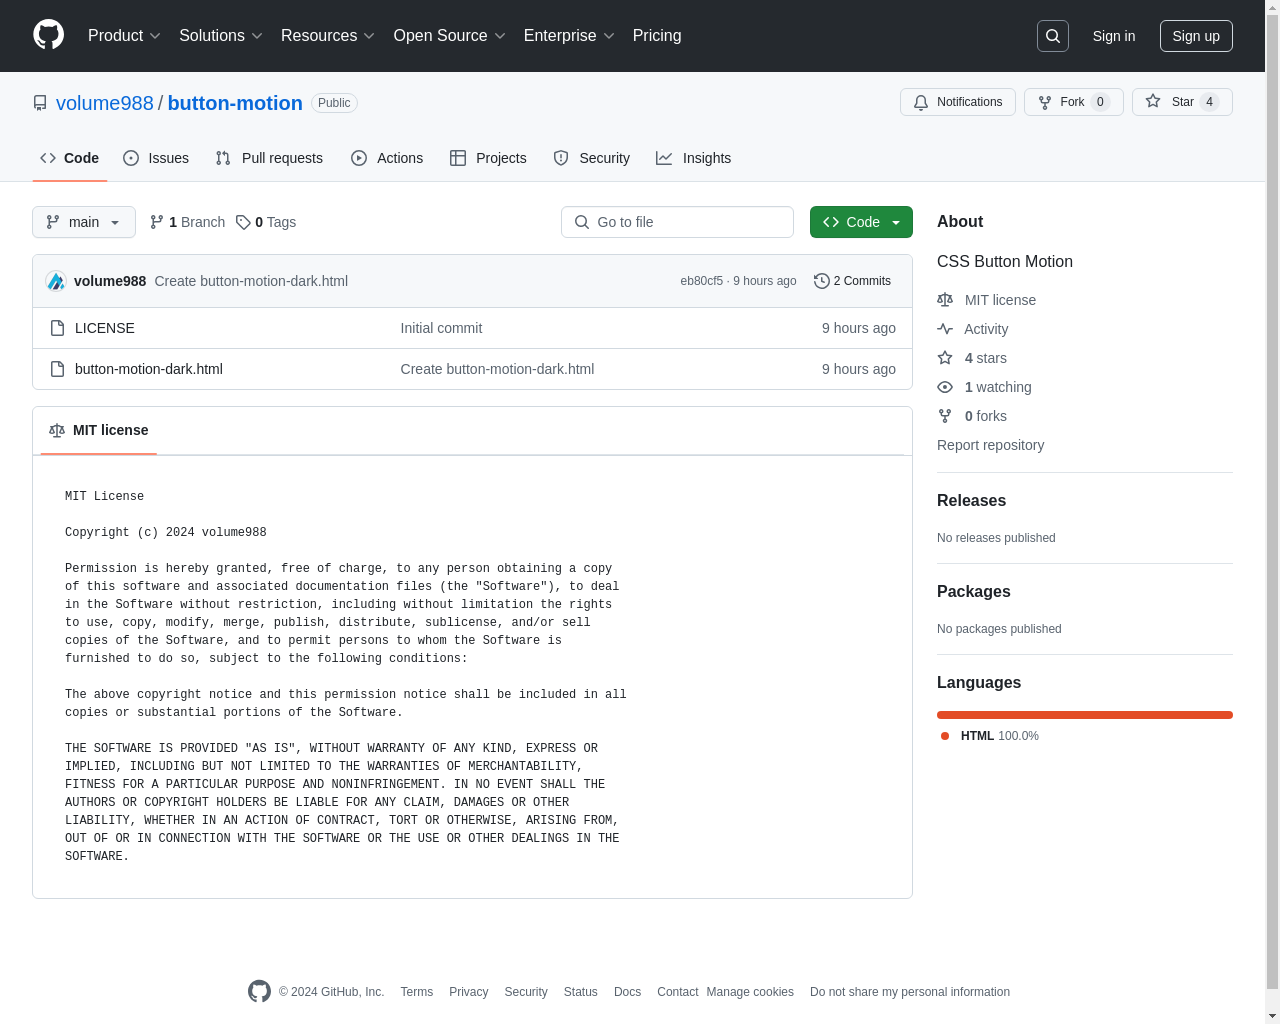Click the Sign up button
Image resolution: width=1280 pixels, height=1024 pixels.
tap(1196, 36)
